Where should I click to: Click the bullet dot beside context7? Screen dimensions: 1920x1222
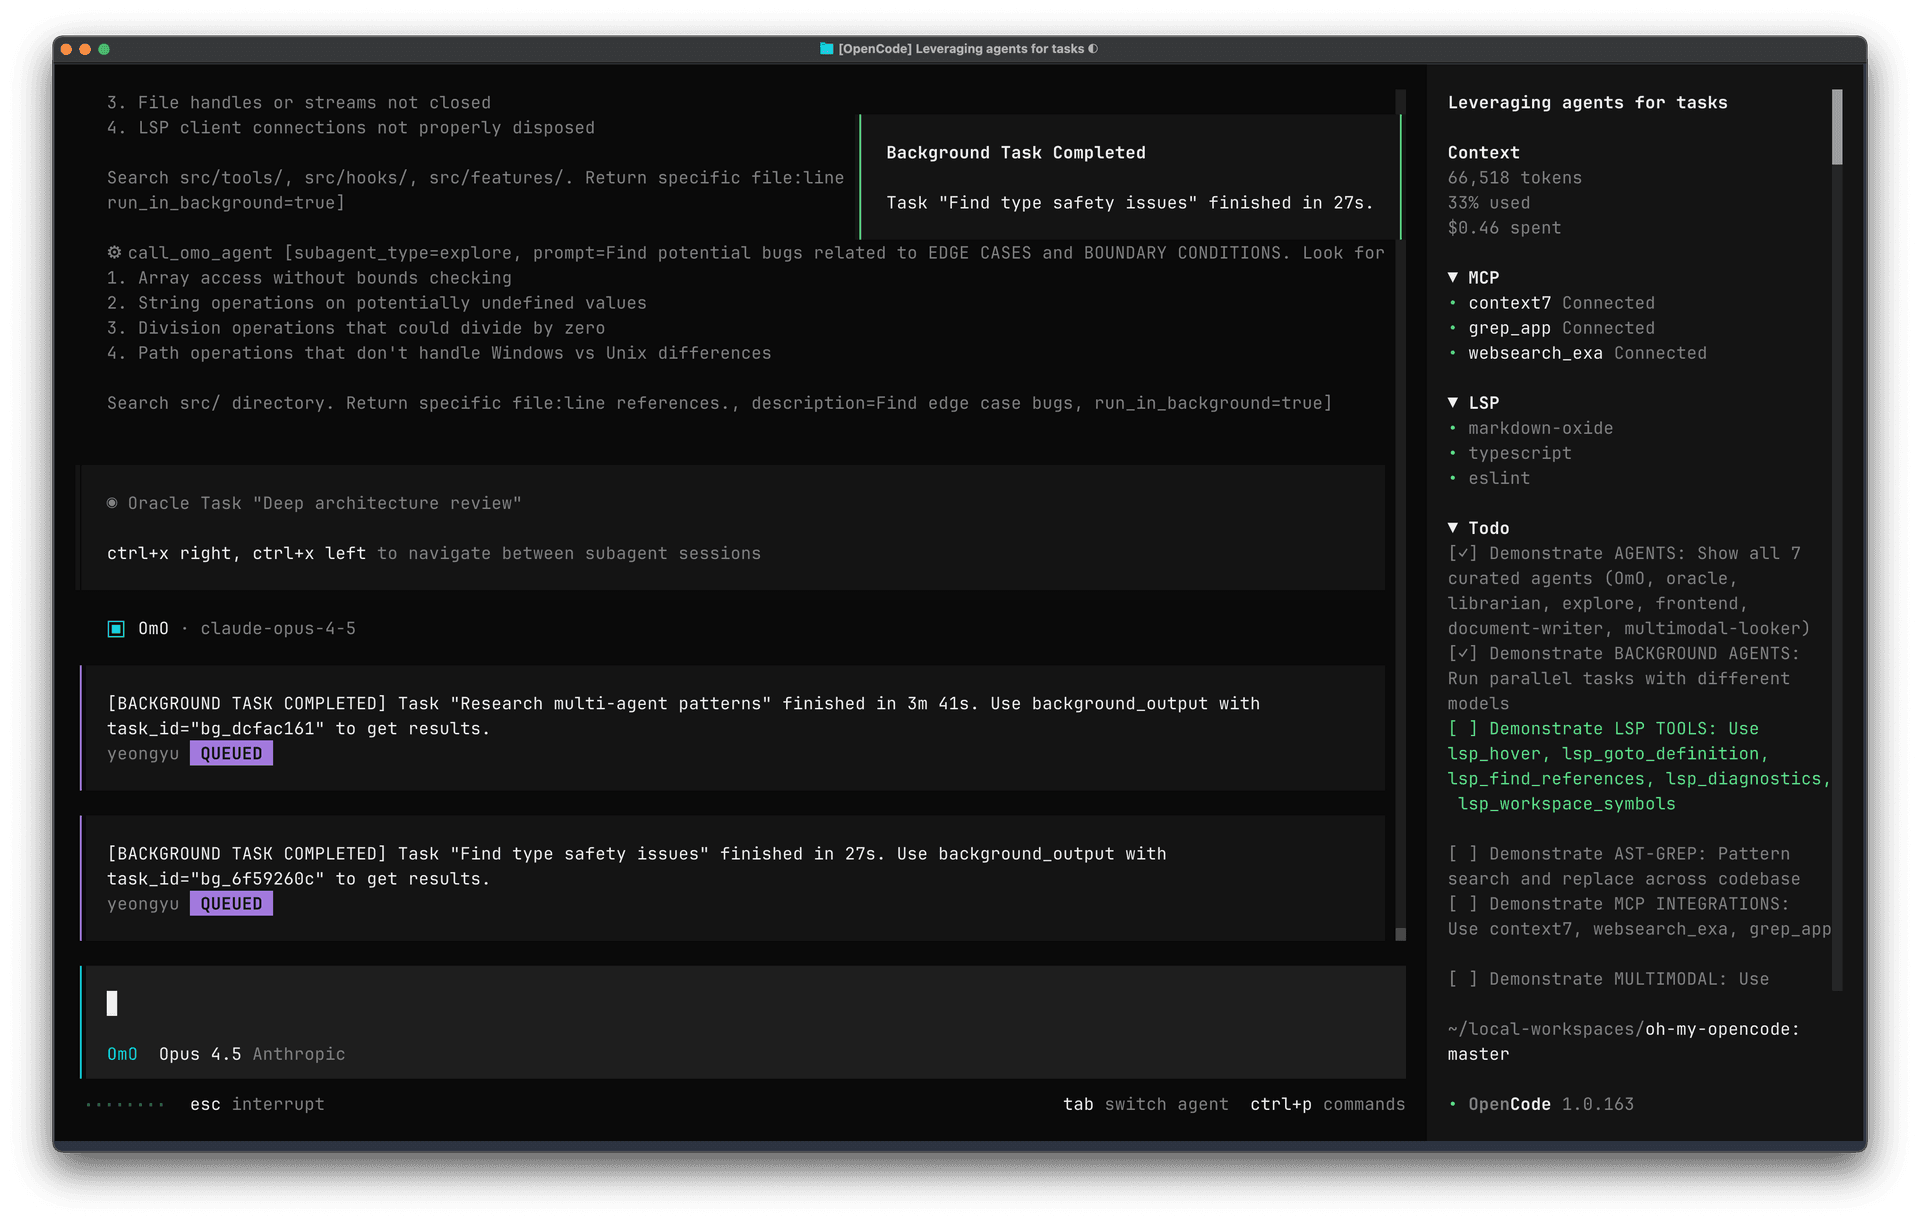click(1453, 303)
